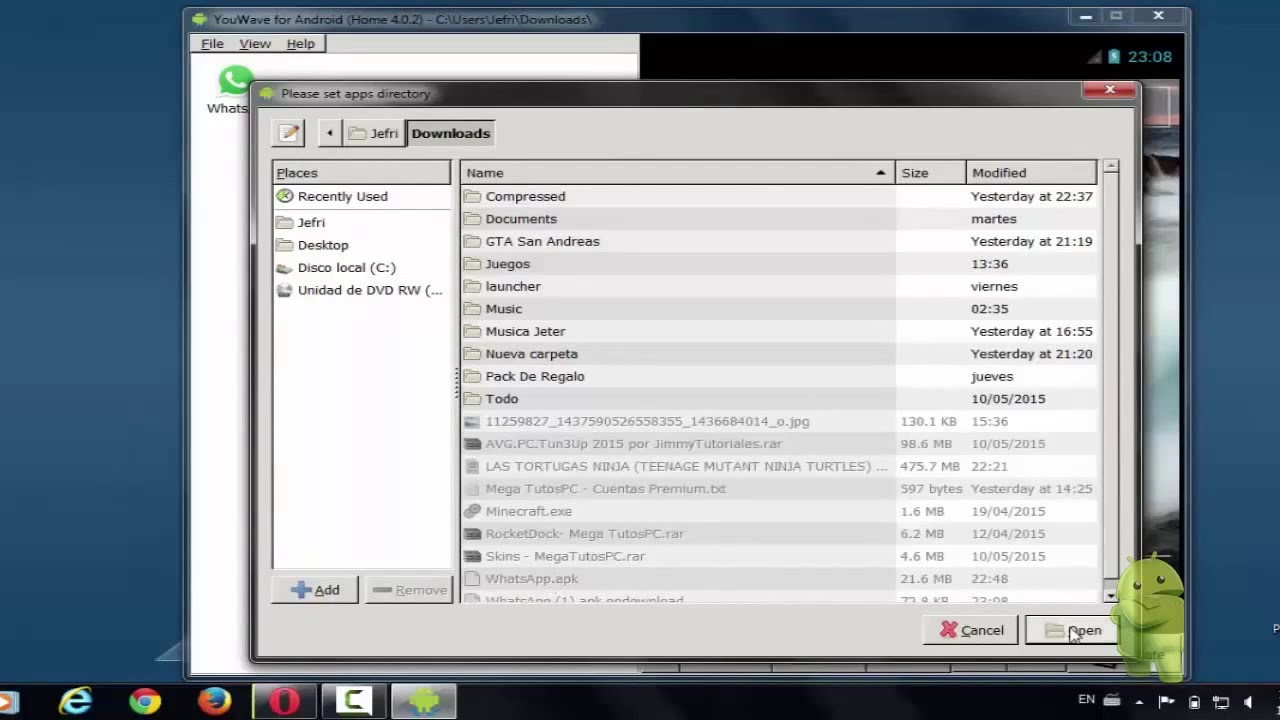
Task: Select RocketDock- Mega TutosPC.rar
Action: 779,534
